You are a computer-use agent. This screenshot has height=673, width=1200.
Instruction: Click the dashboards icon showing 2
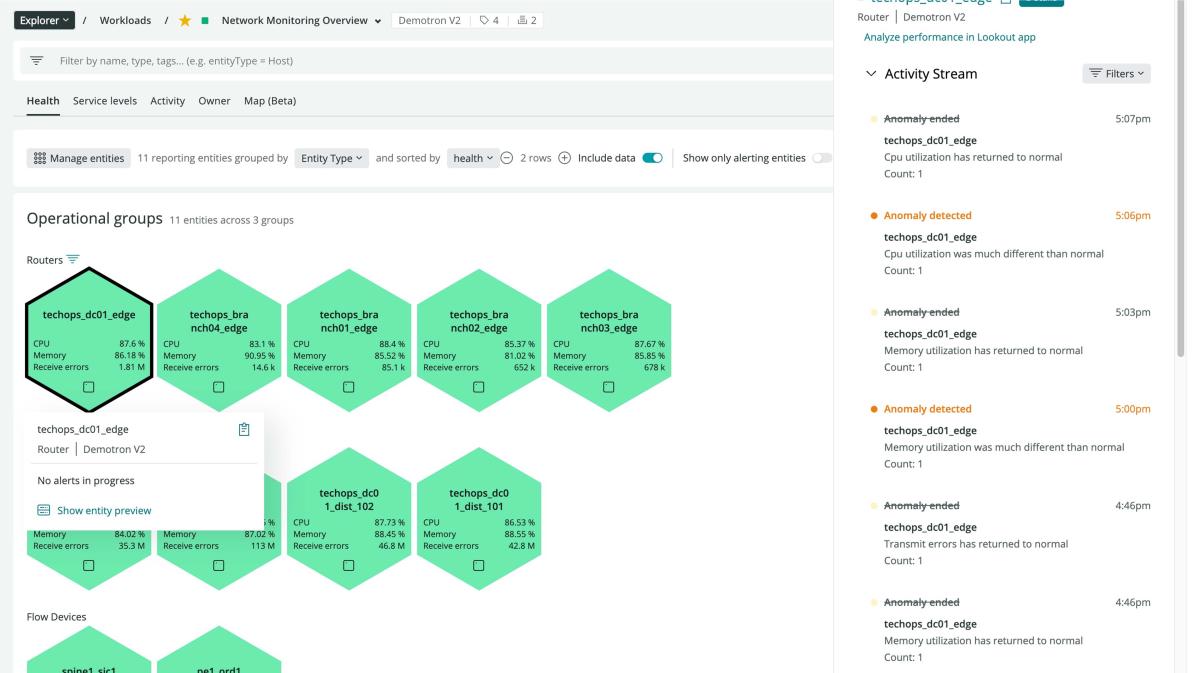pos(526,20)
